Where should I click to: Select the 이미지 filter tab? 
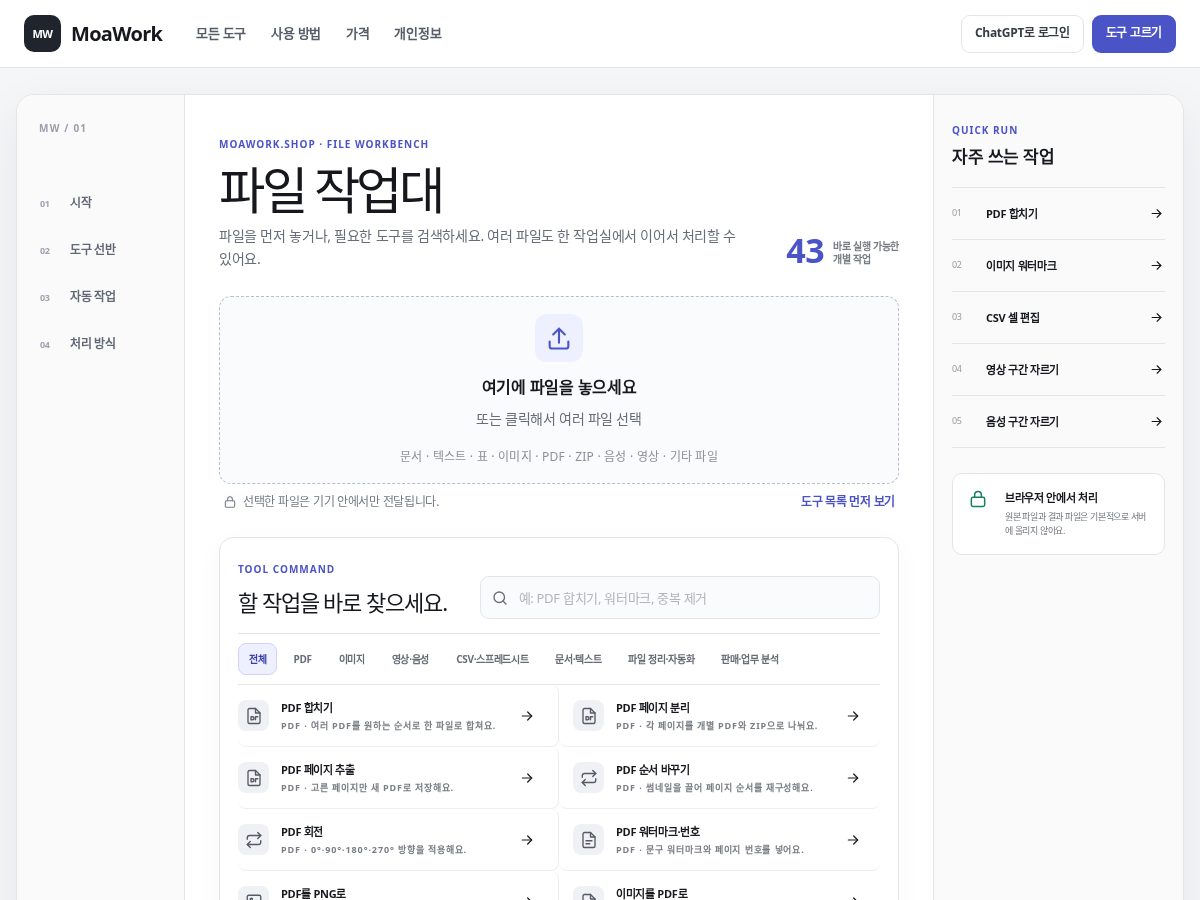(x=352, y=659)
